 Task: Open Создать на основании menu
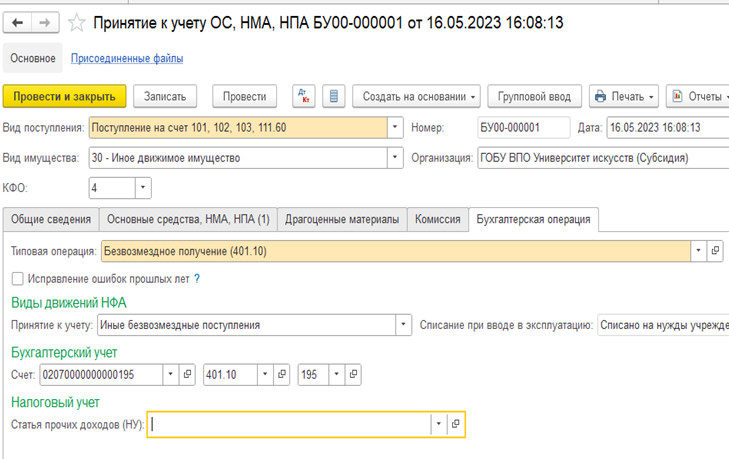416,96
